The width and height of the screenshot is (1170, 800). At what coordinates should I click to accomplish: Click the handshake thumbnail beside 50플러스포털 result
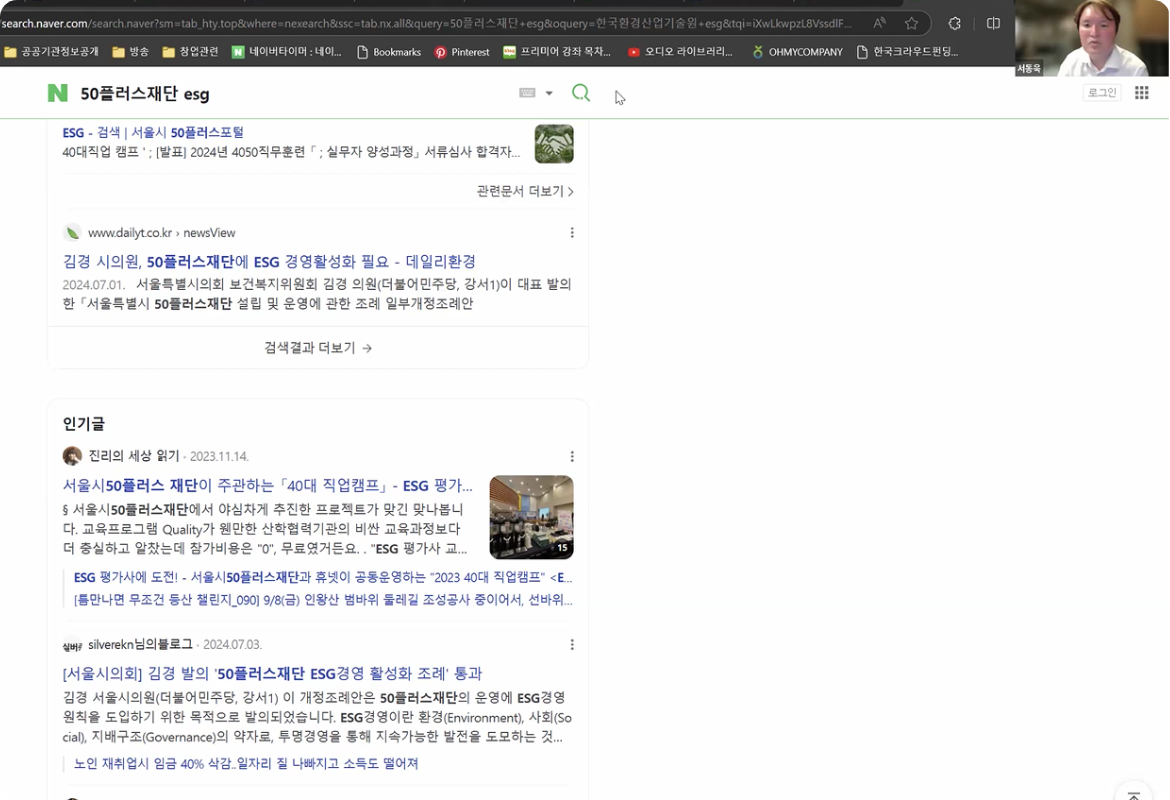554,144
